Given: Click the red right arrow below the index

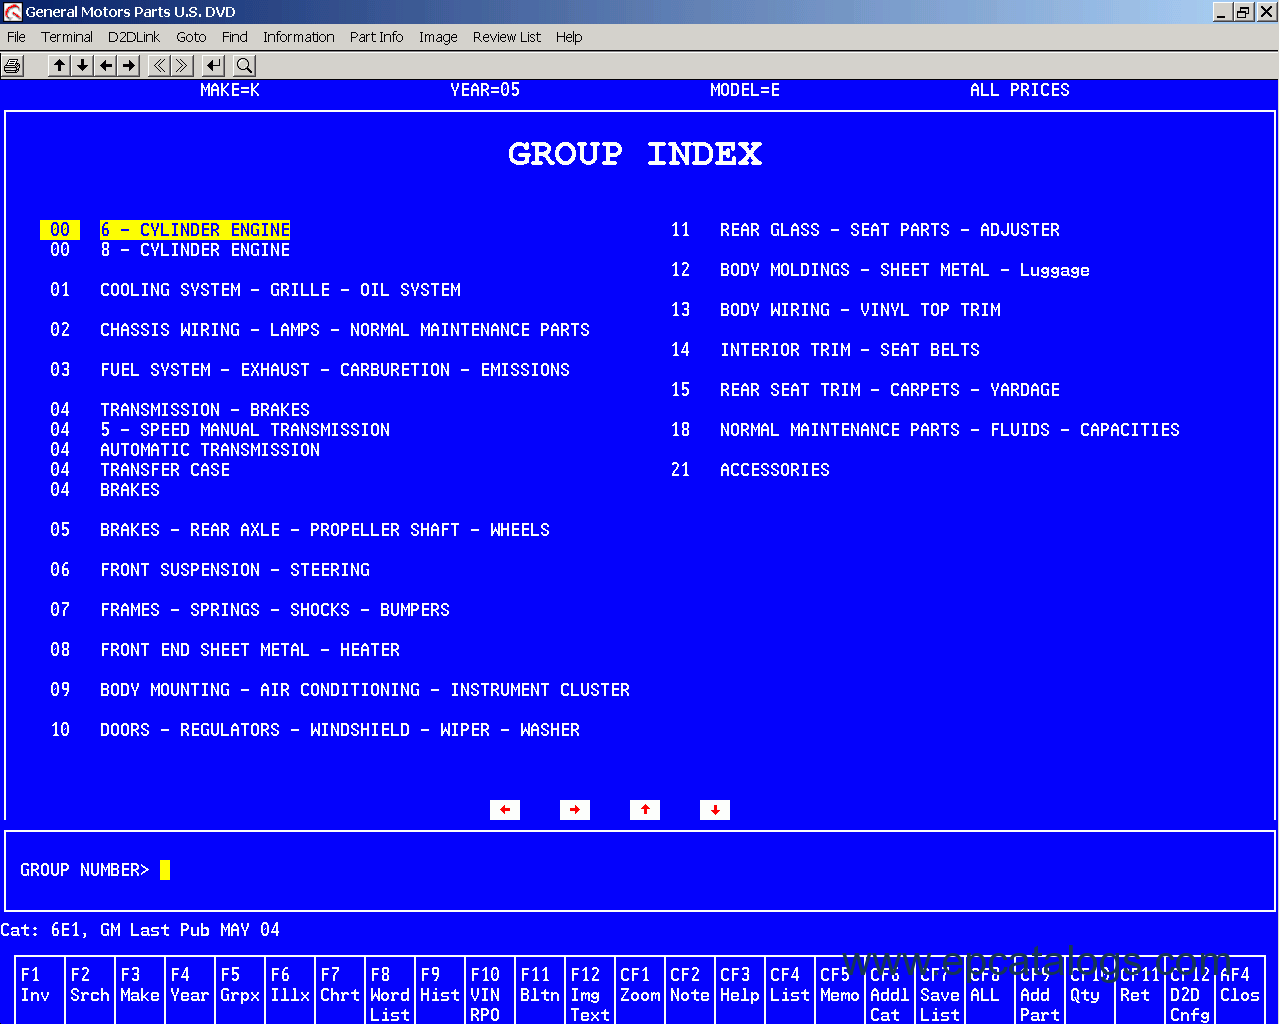Looking at the screenshot, I should coord(575,810).
